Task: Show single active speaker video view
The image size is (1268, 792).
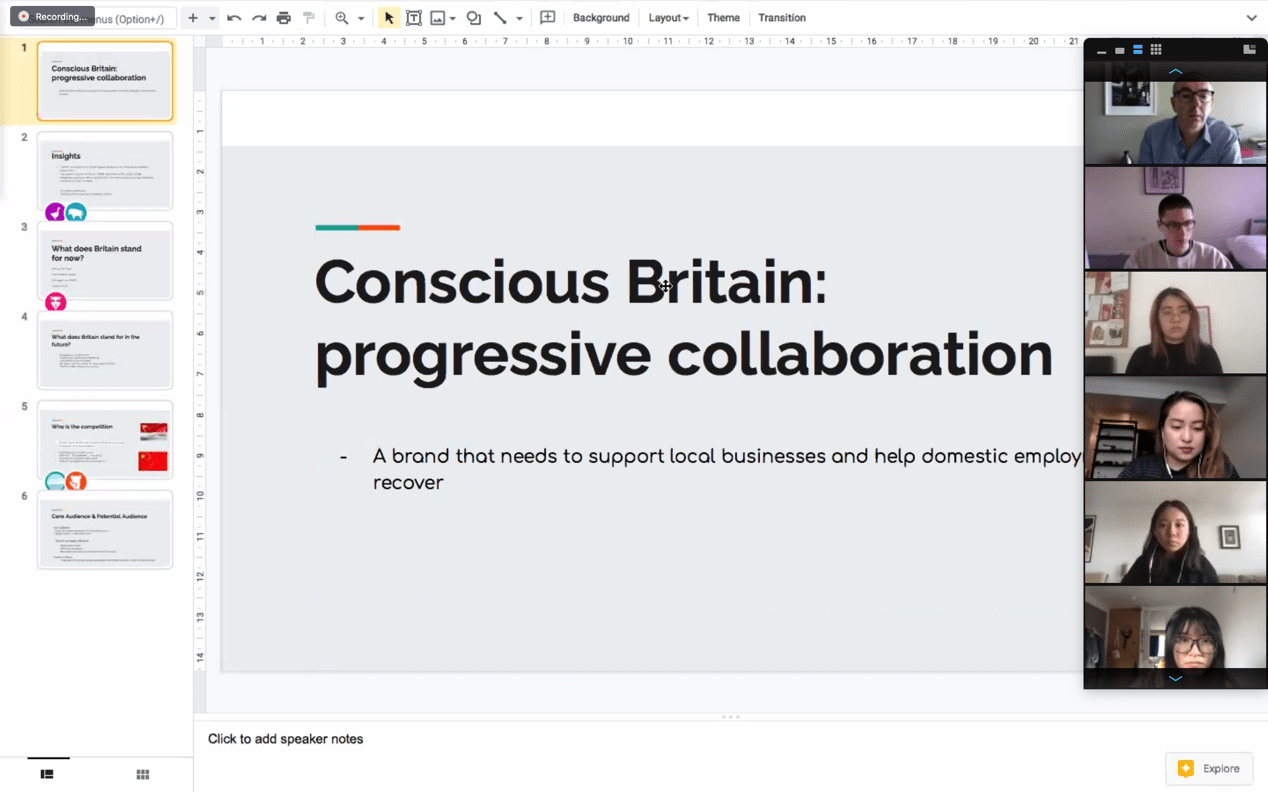Action: pyautogui.click(x=1119, y=50)
